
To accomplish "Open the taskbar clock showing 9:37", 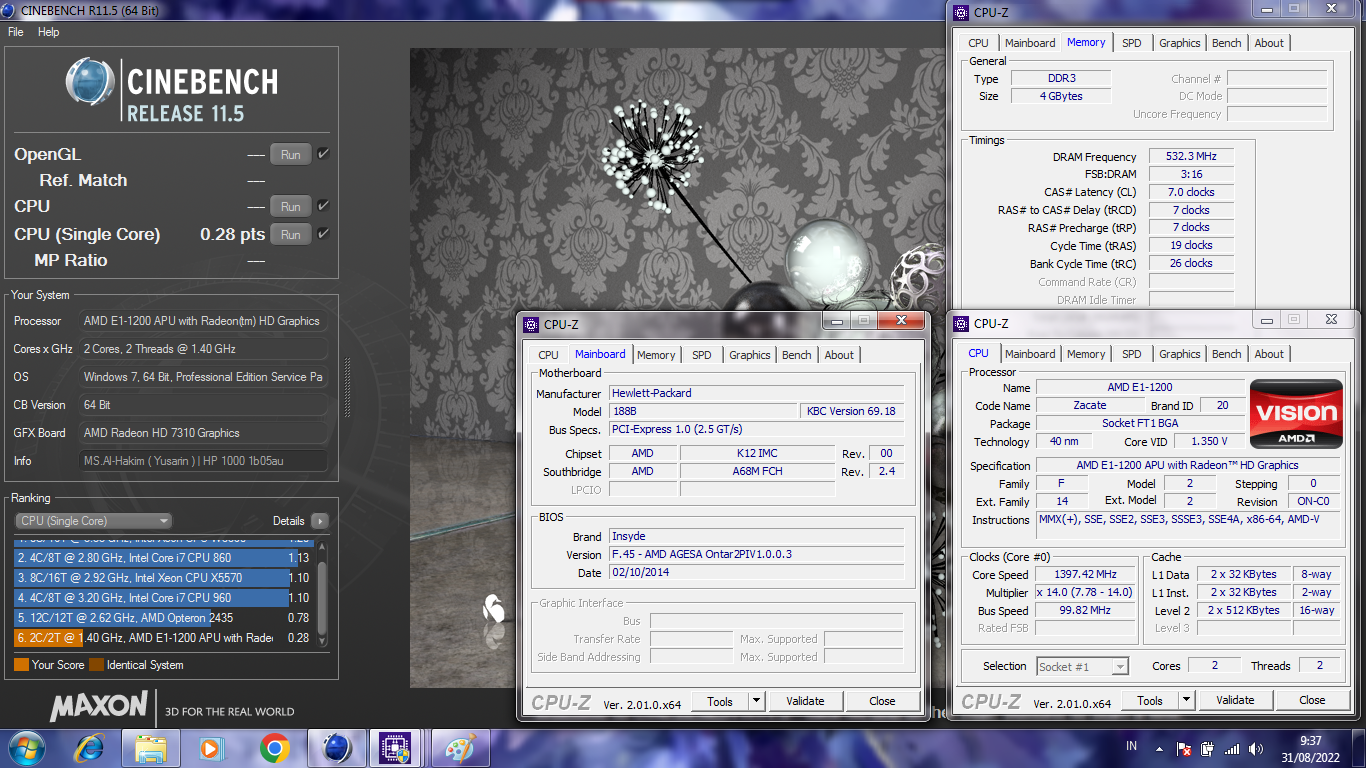I will 1311,748.
